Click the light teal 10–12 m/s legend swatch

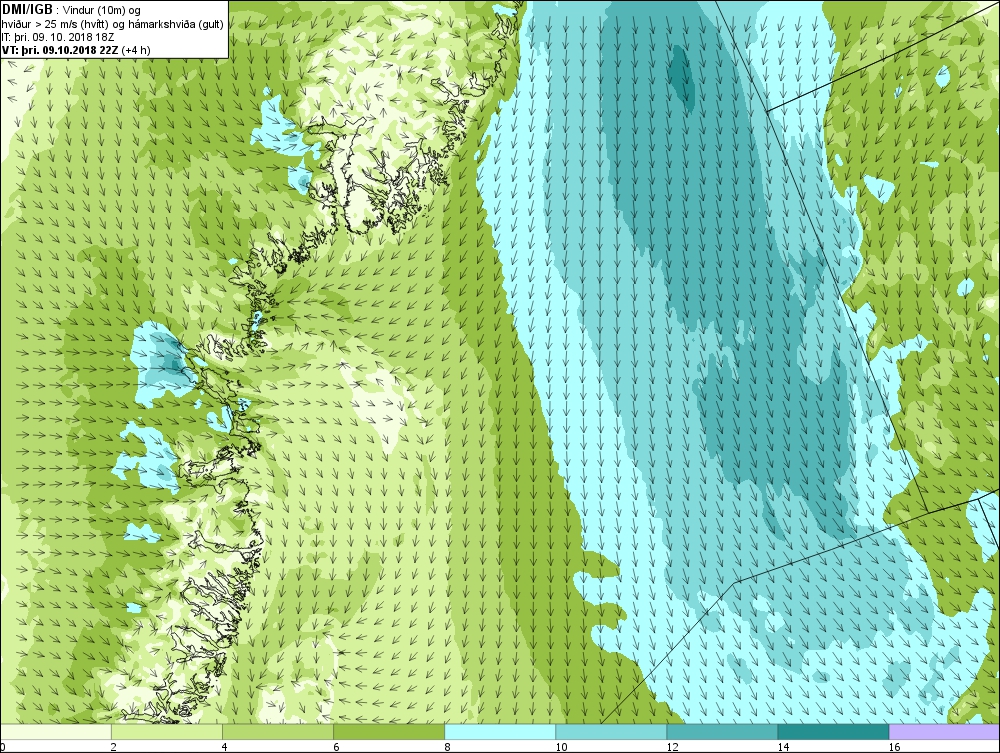611,732
